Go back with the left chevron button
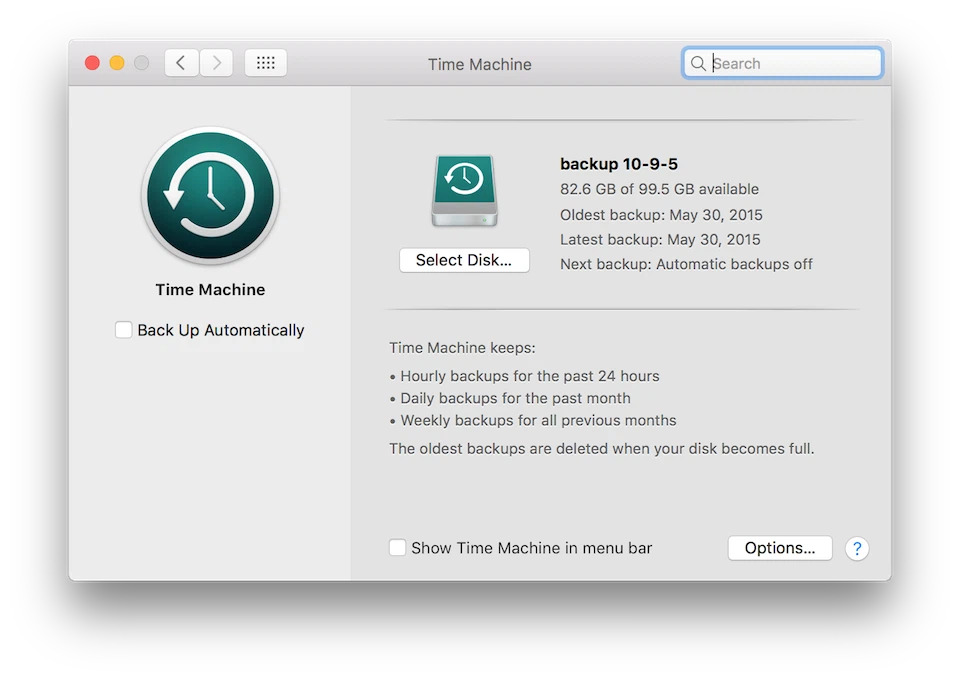This screenshot has width=960, height=679. (x=181, y=62)
